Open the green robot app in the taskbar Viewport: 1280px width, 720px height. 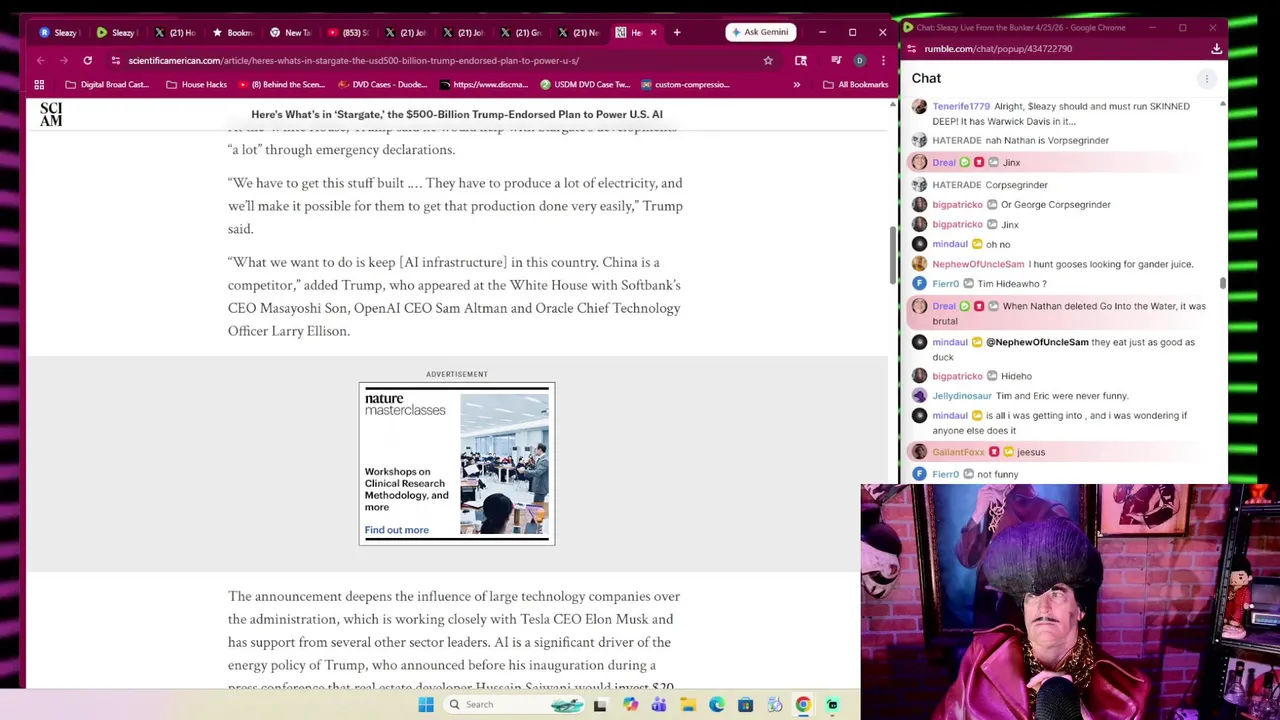832,705
